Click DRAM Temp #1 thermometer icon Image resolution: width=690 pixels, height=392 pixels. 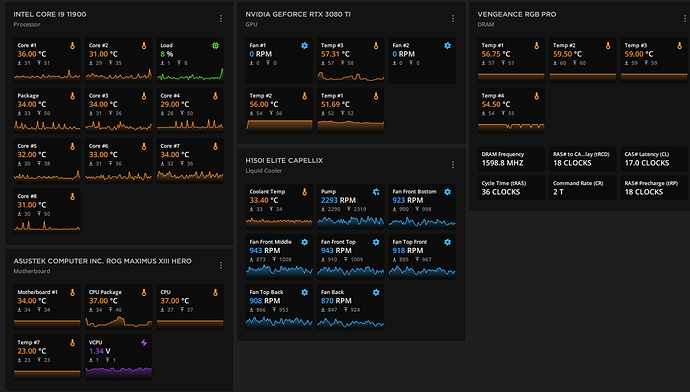(536, 45)
